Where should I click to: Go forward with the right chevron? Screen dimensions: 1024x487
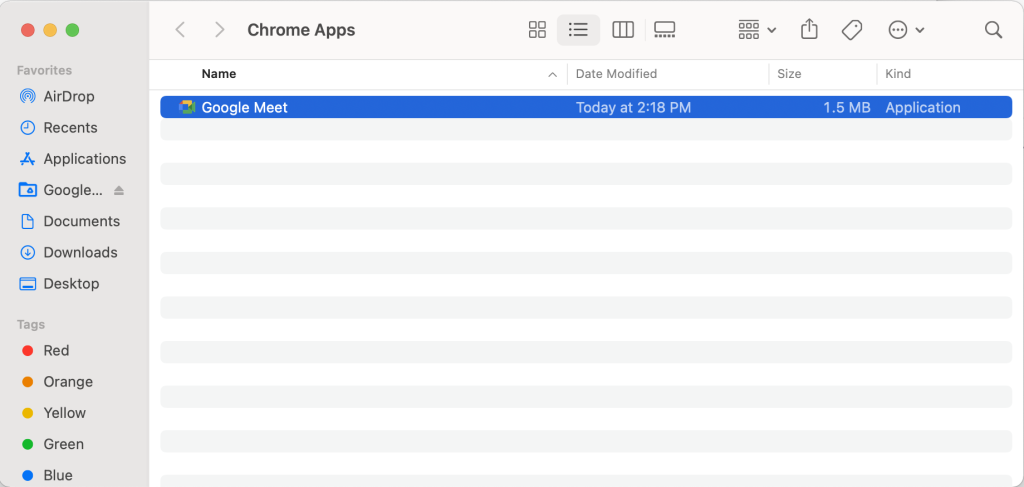[220, 30]
